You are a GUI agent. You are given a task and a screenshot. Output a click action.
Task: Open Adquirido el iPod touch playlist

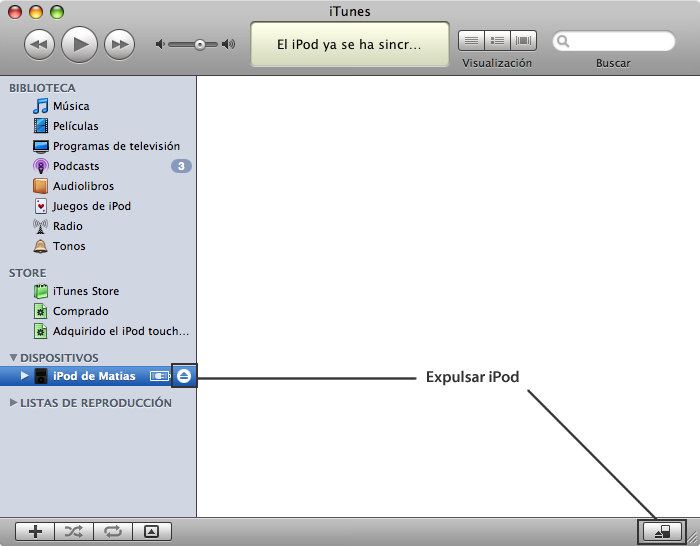pyautogui.click(x=111, y=331)
